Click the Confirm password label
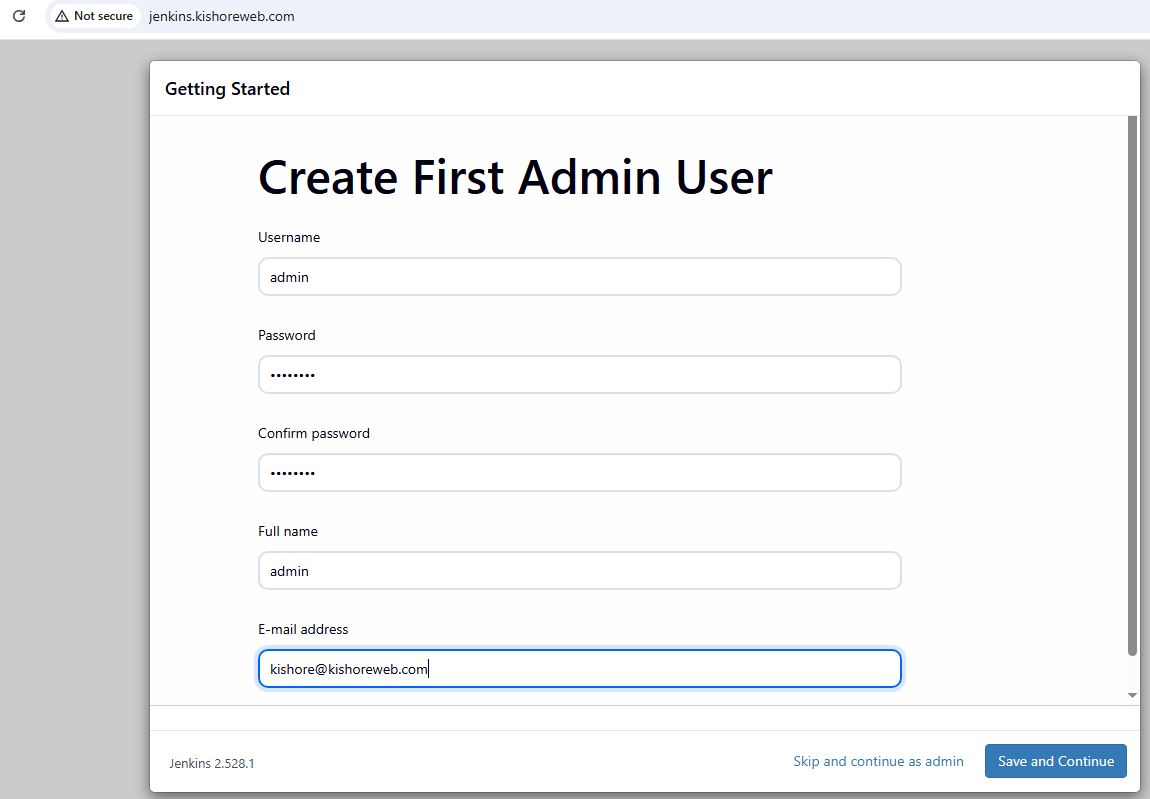 point(314,434)
